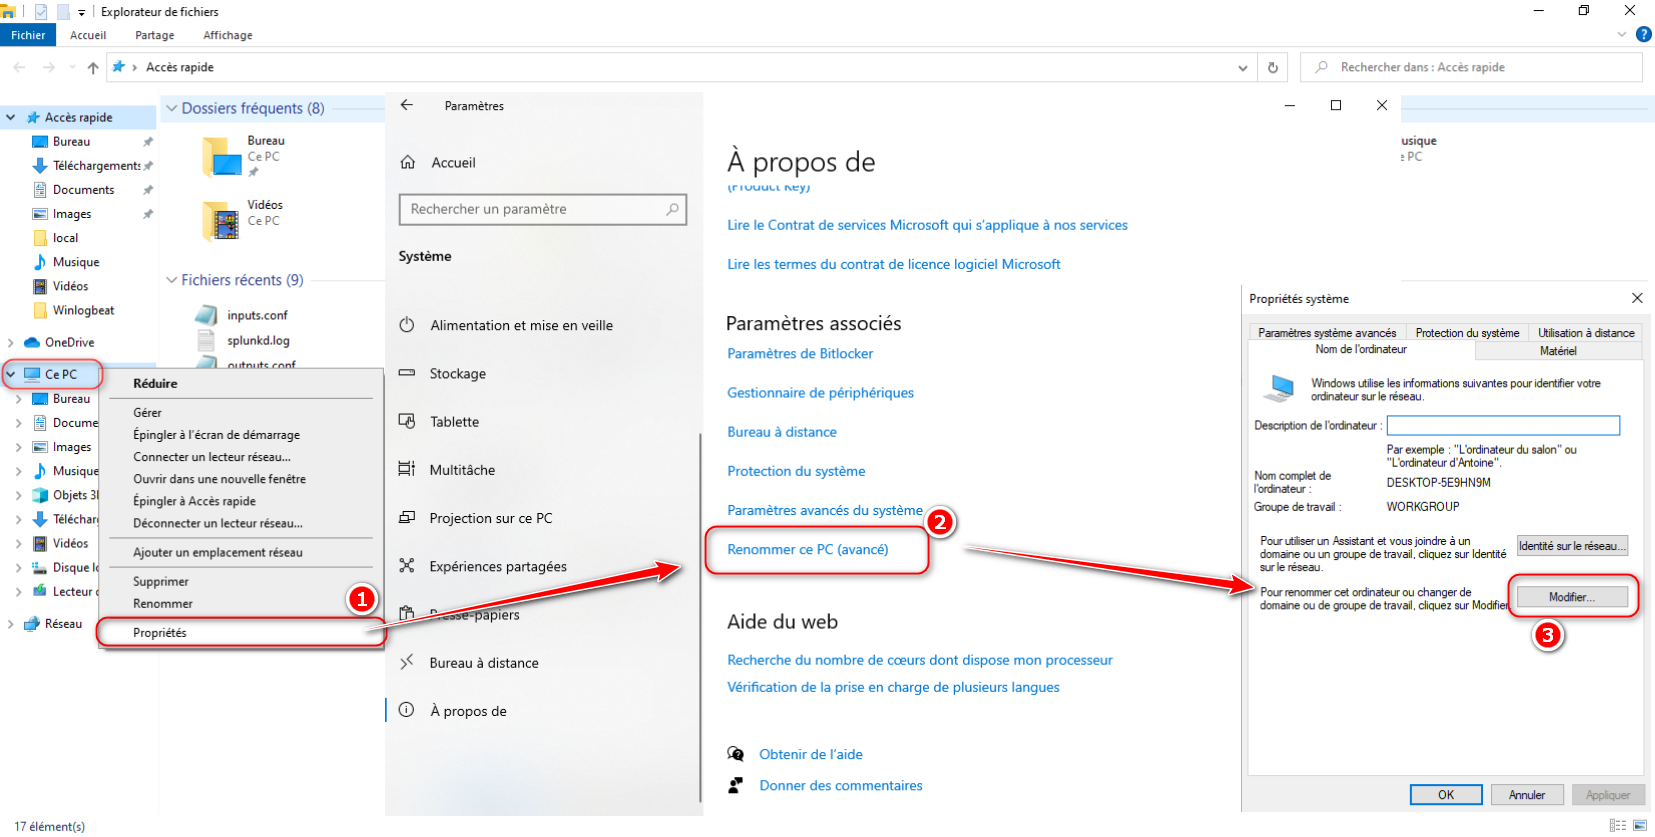1655x837 pixels.
Task: Open inputs.conf recent file
Action: pos(257,315)
